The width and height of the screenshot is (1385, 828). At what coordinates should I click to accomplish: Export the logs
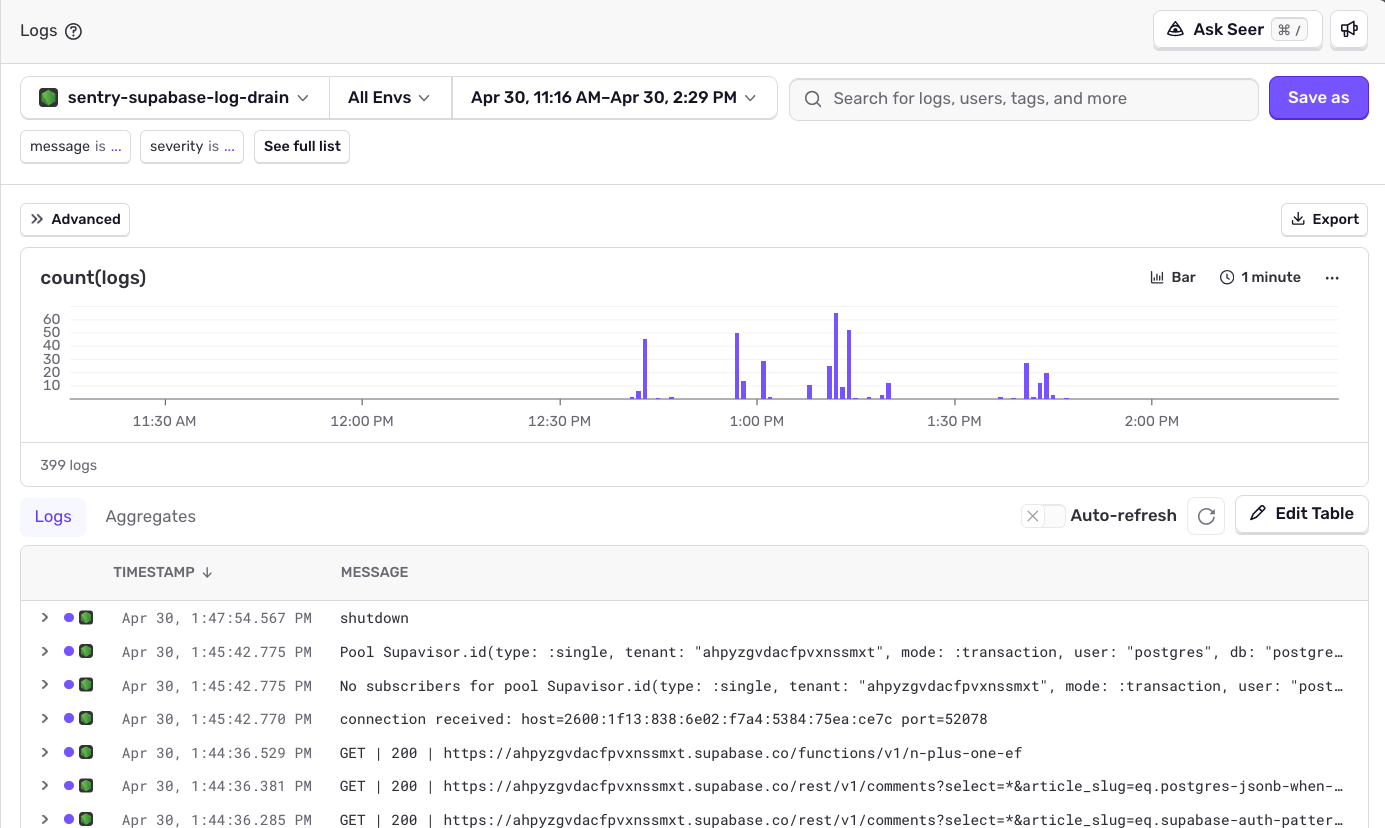coord(1324,219)
